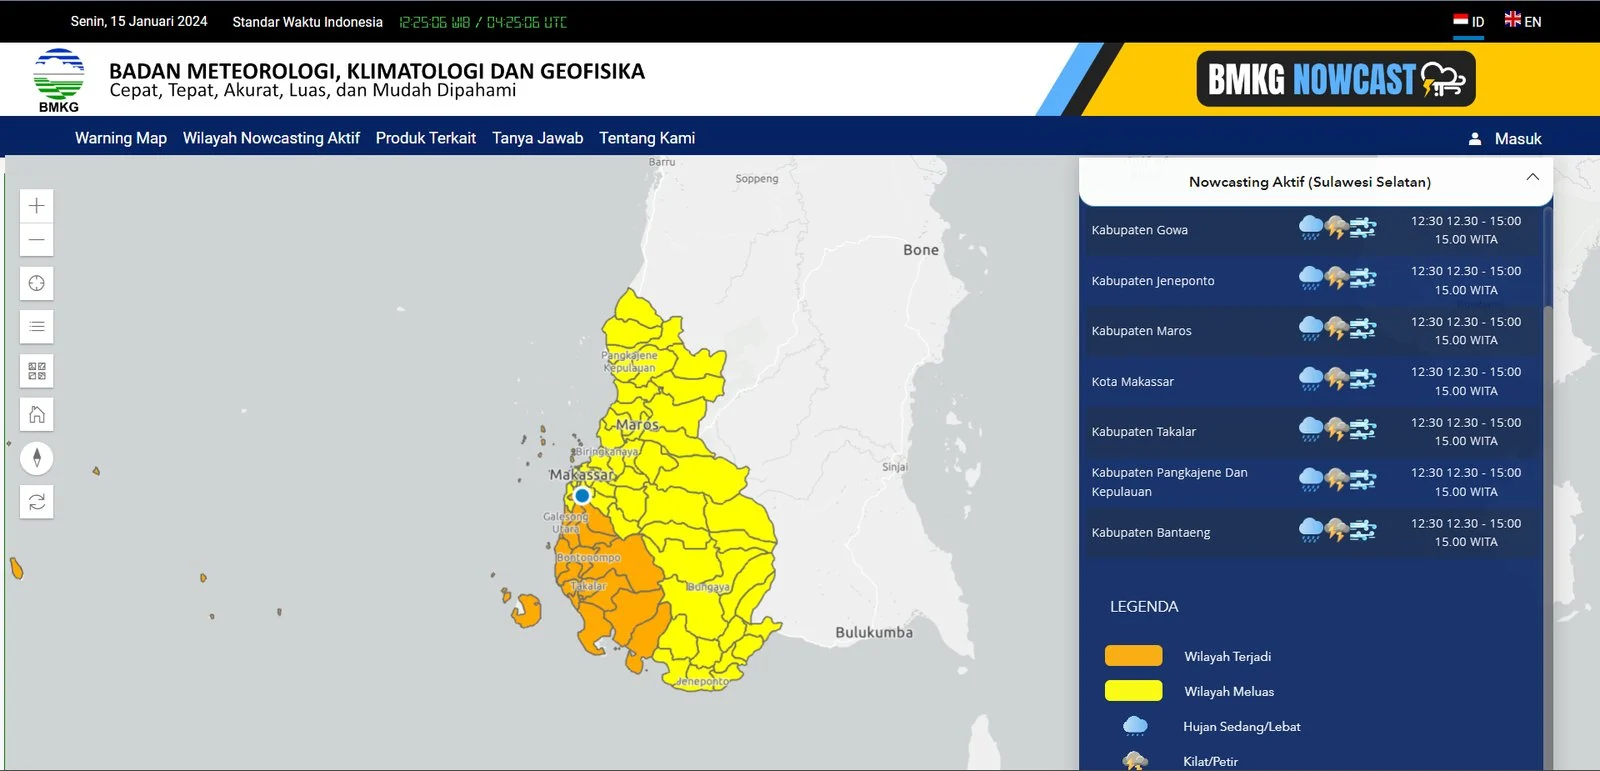This screenshot has height=771, width=1600.
Task: Collapse the Nowcasting Aktif panel
Action: [1532, 178]
